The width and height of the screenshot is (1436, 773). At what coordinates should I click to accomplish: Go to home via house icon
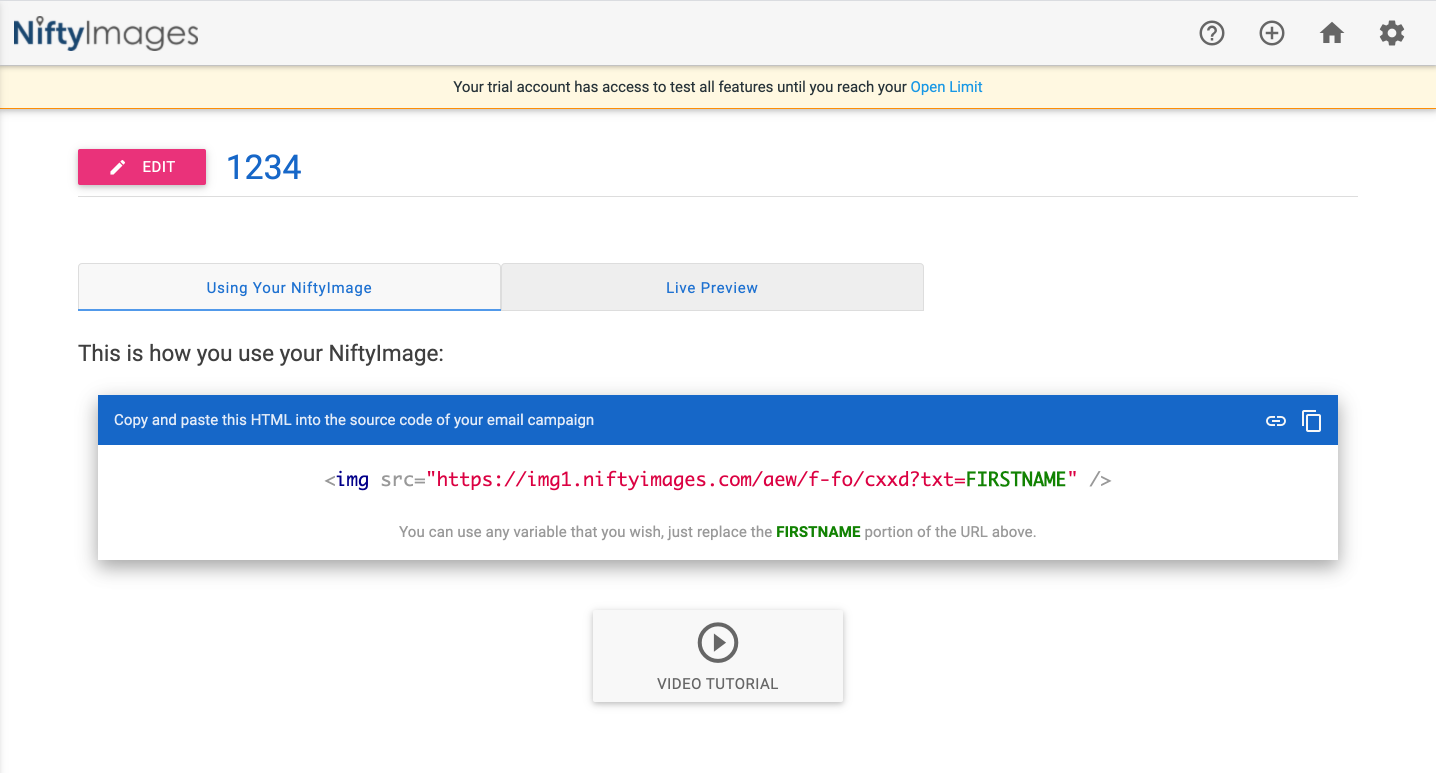coord(1332,33)
